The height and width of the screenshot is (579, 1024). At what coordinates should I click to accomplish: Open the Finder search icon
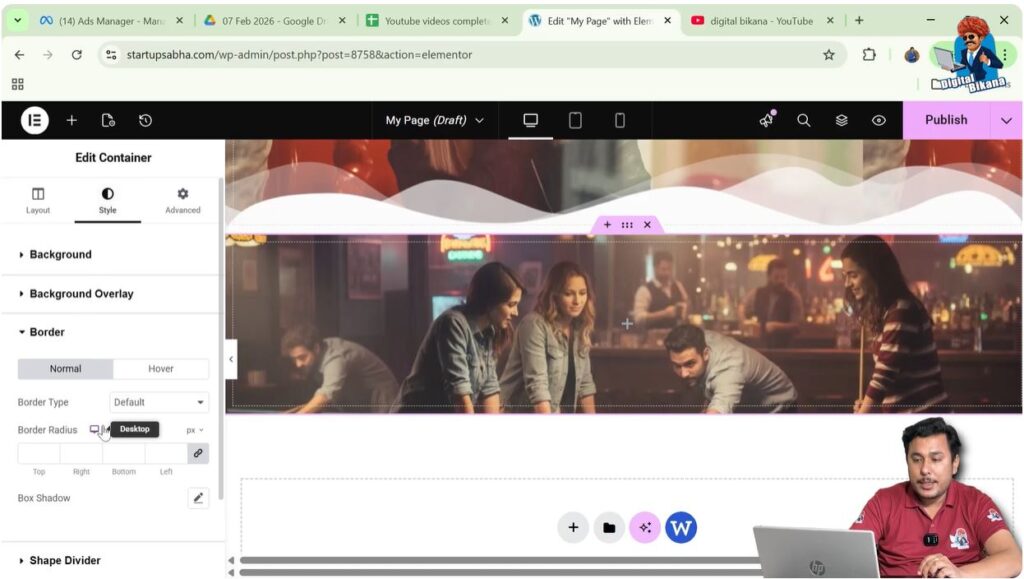tap(803, 120)
